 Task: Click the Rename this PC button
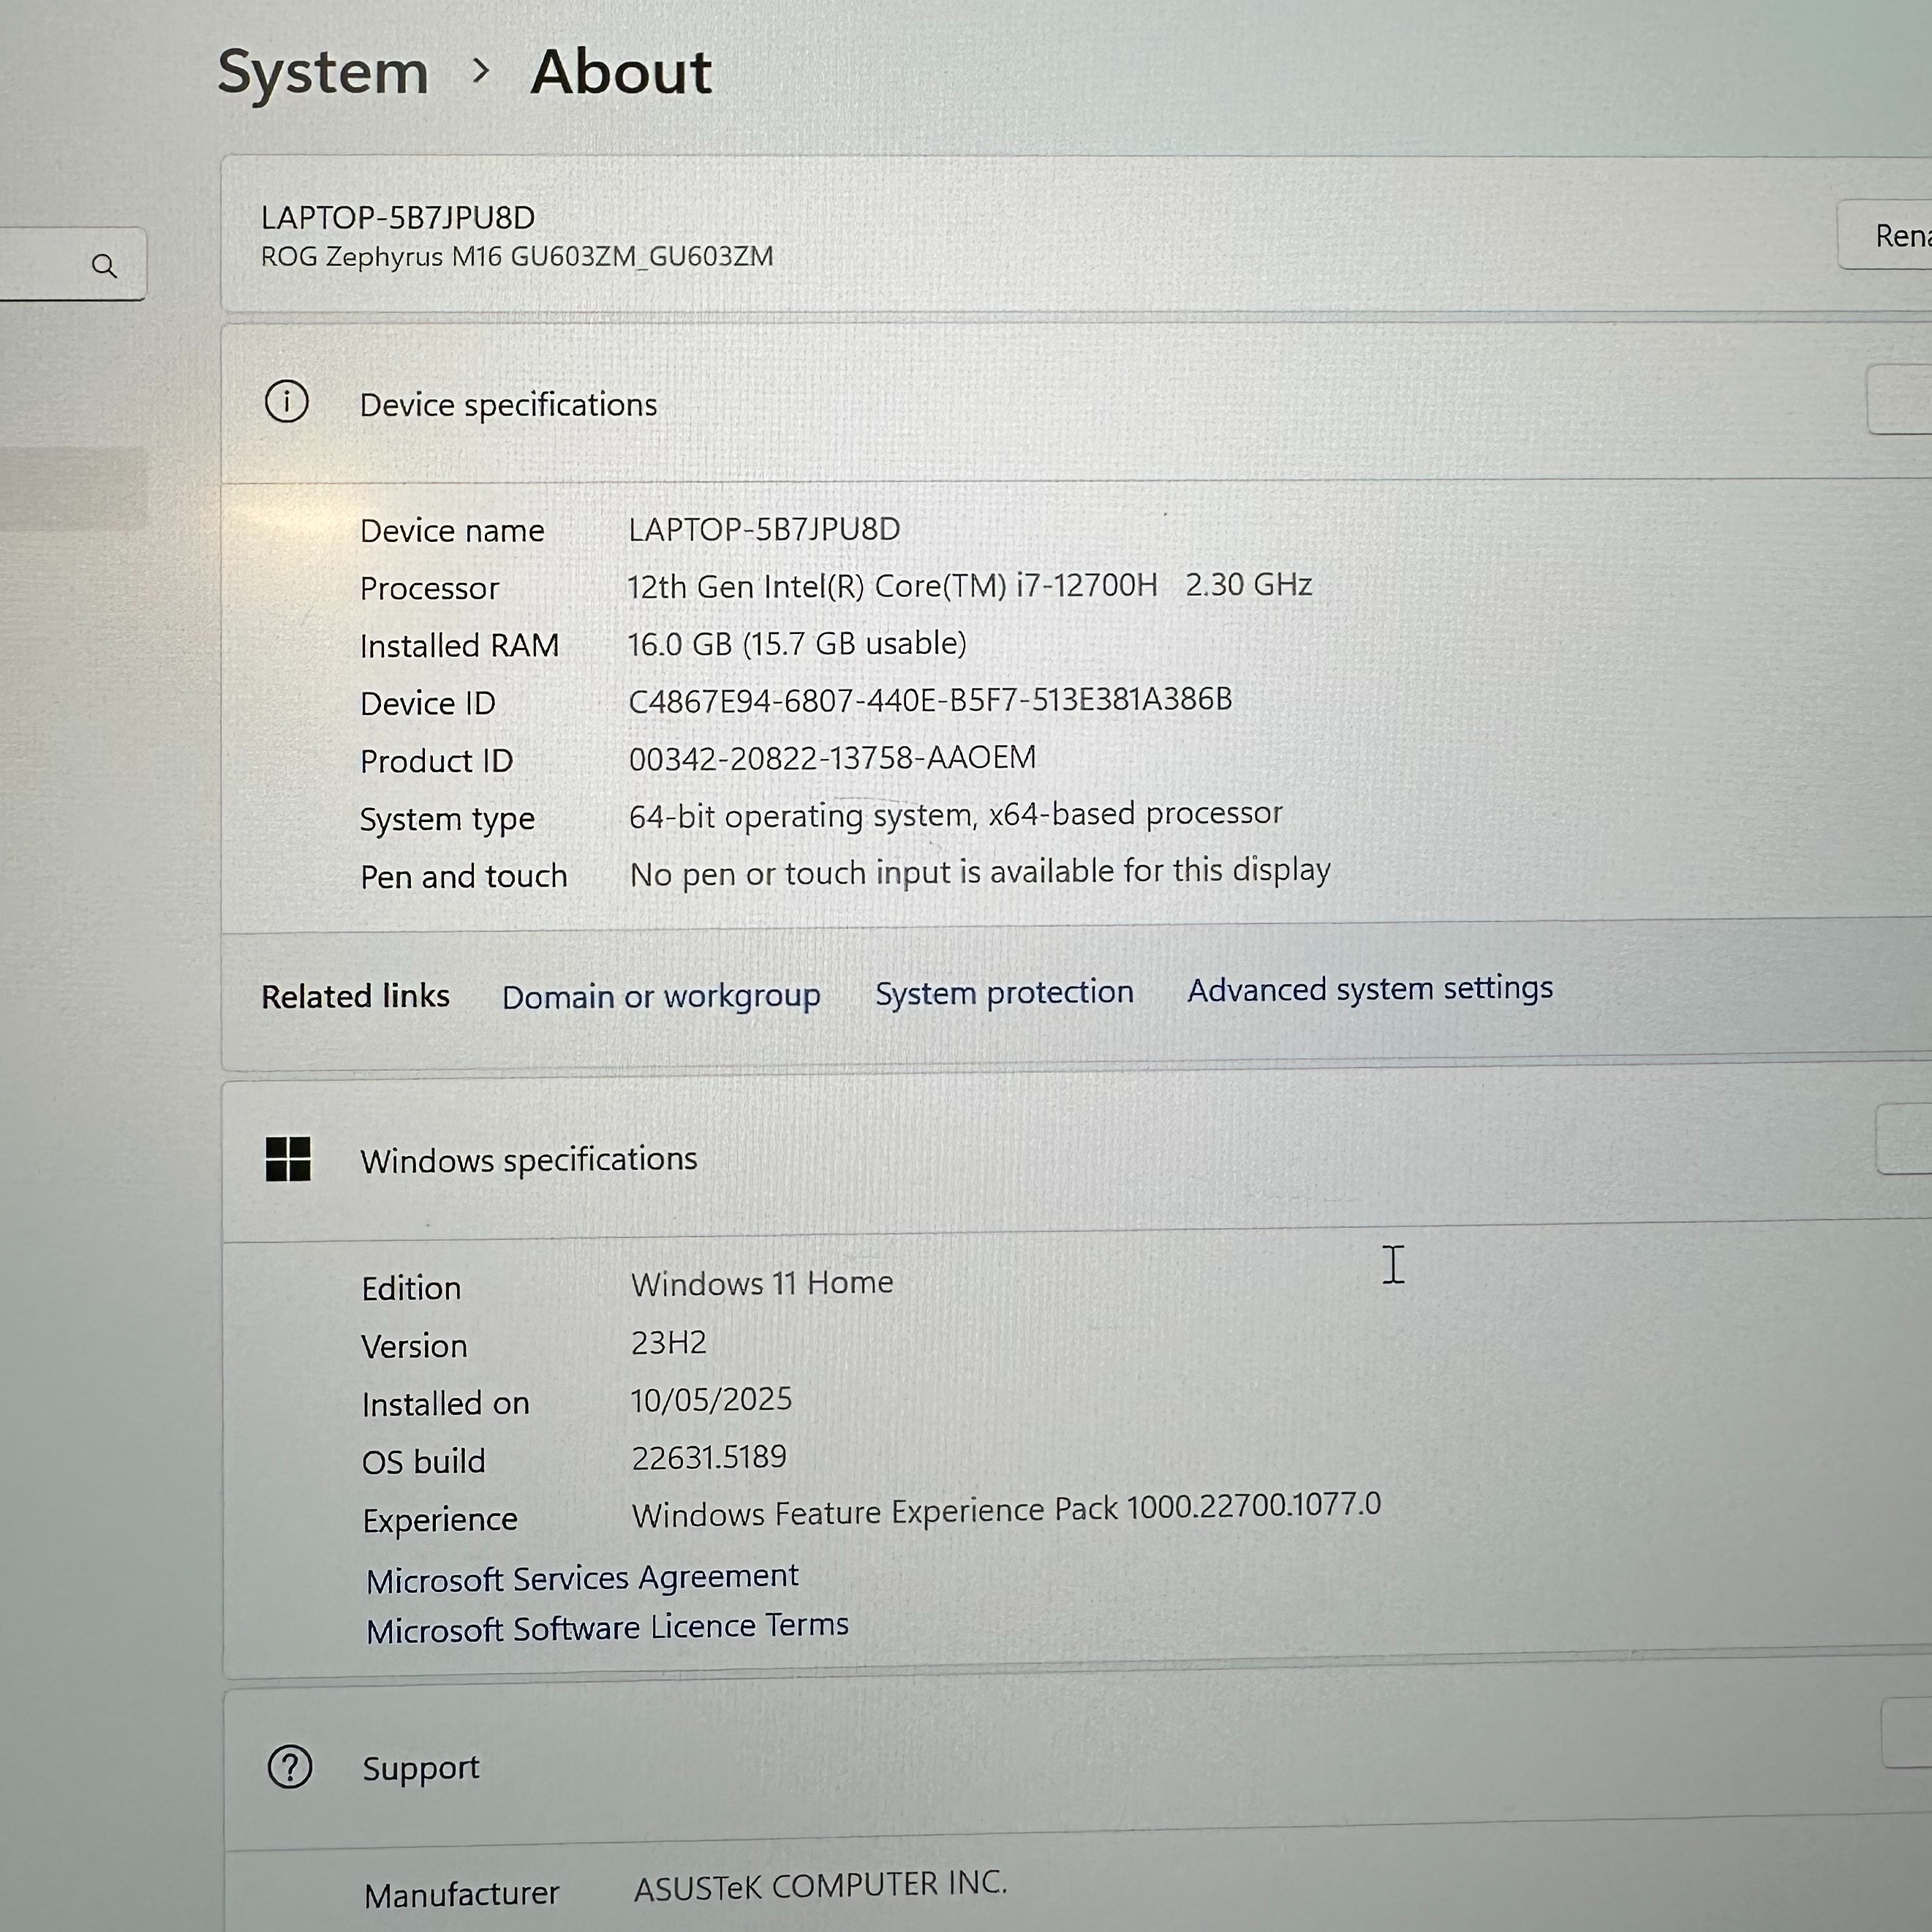coord(1884,235)
